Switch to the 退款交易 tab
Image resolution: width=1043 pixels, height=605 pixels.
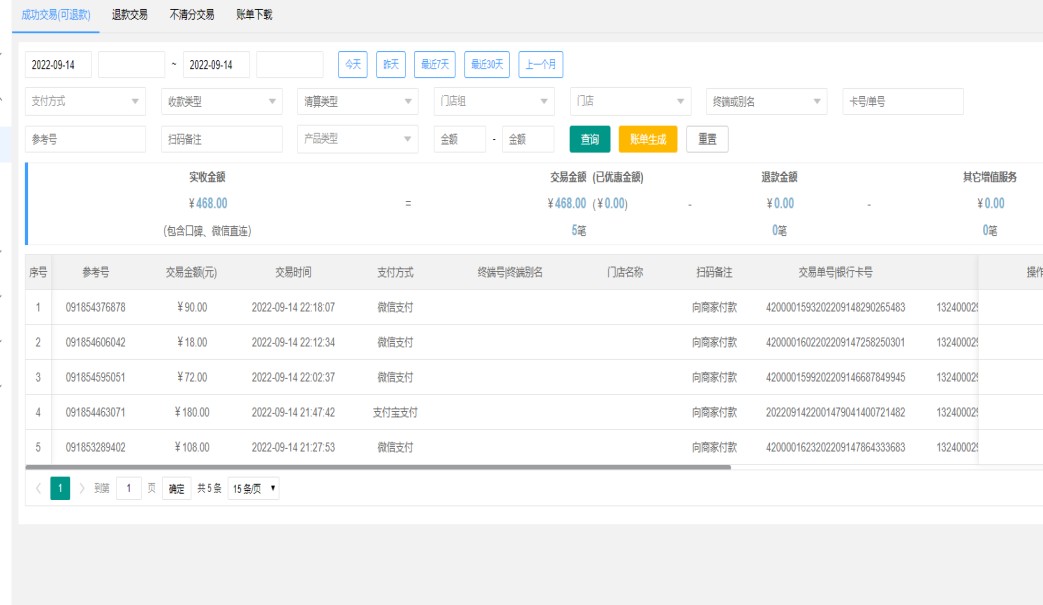[x=128, y=14]
